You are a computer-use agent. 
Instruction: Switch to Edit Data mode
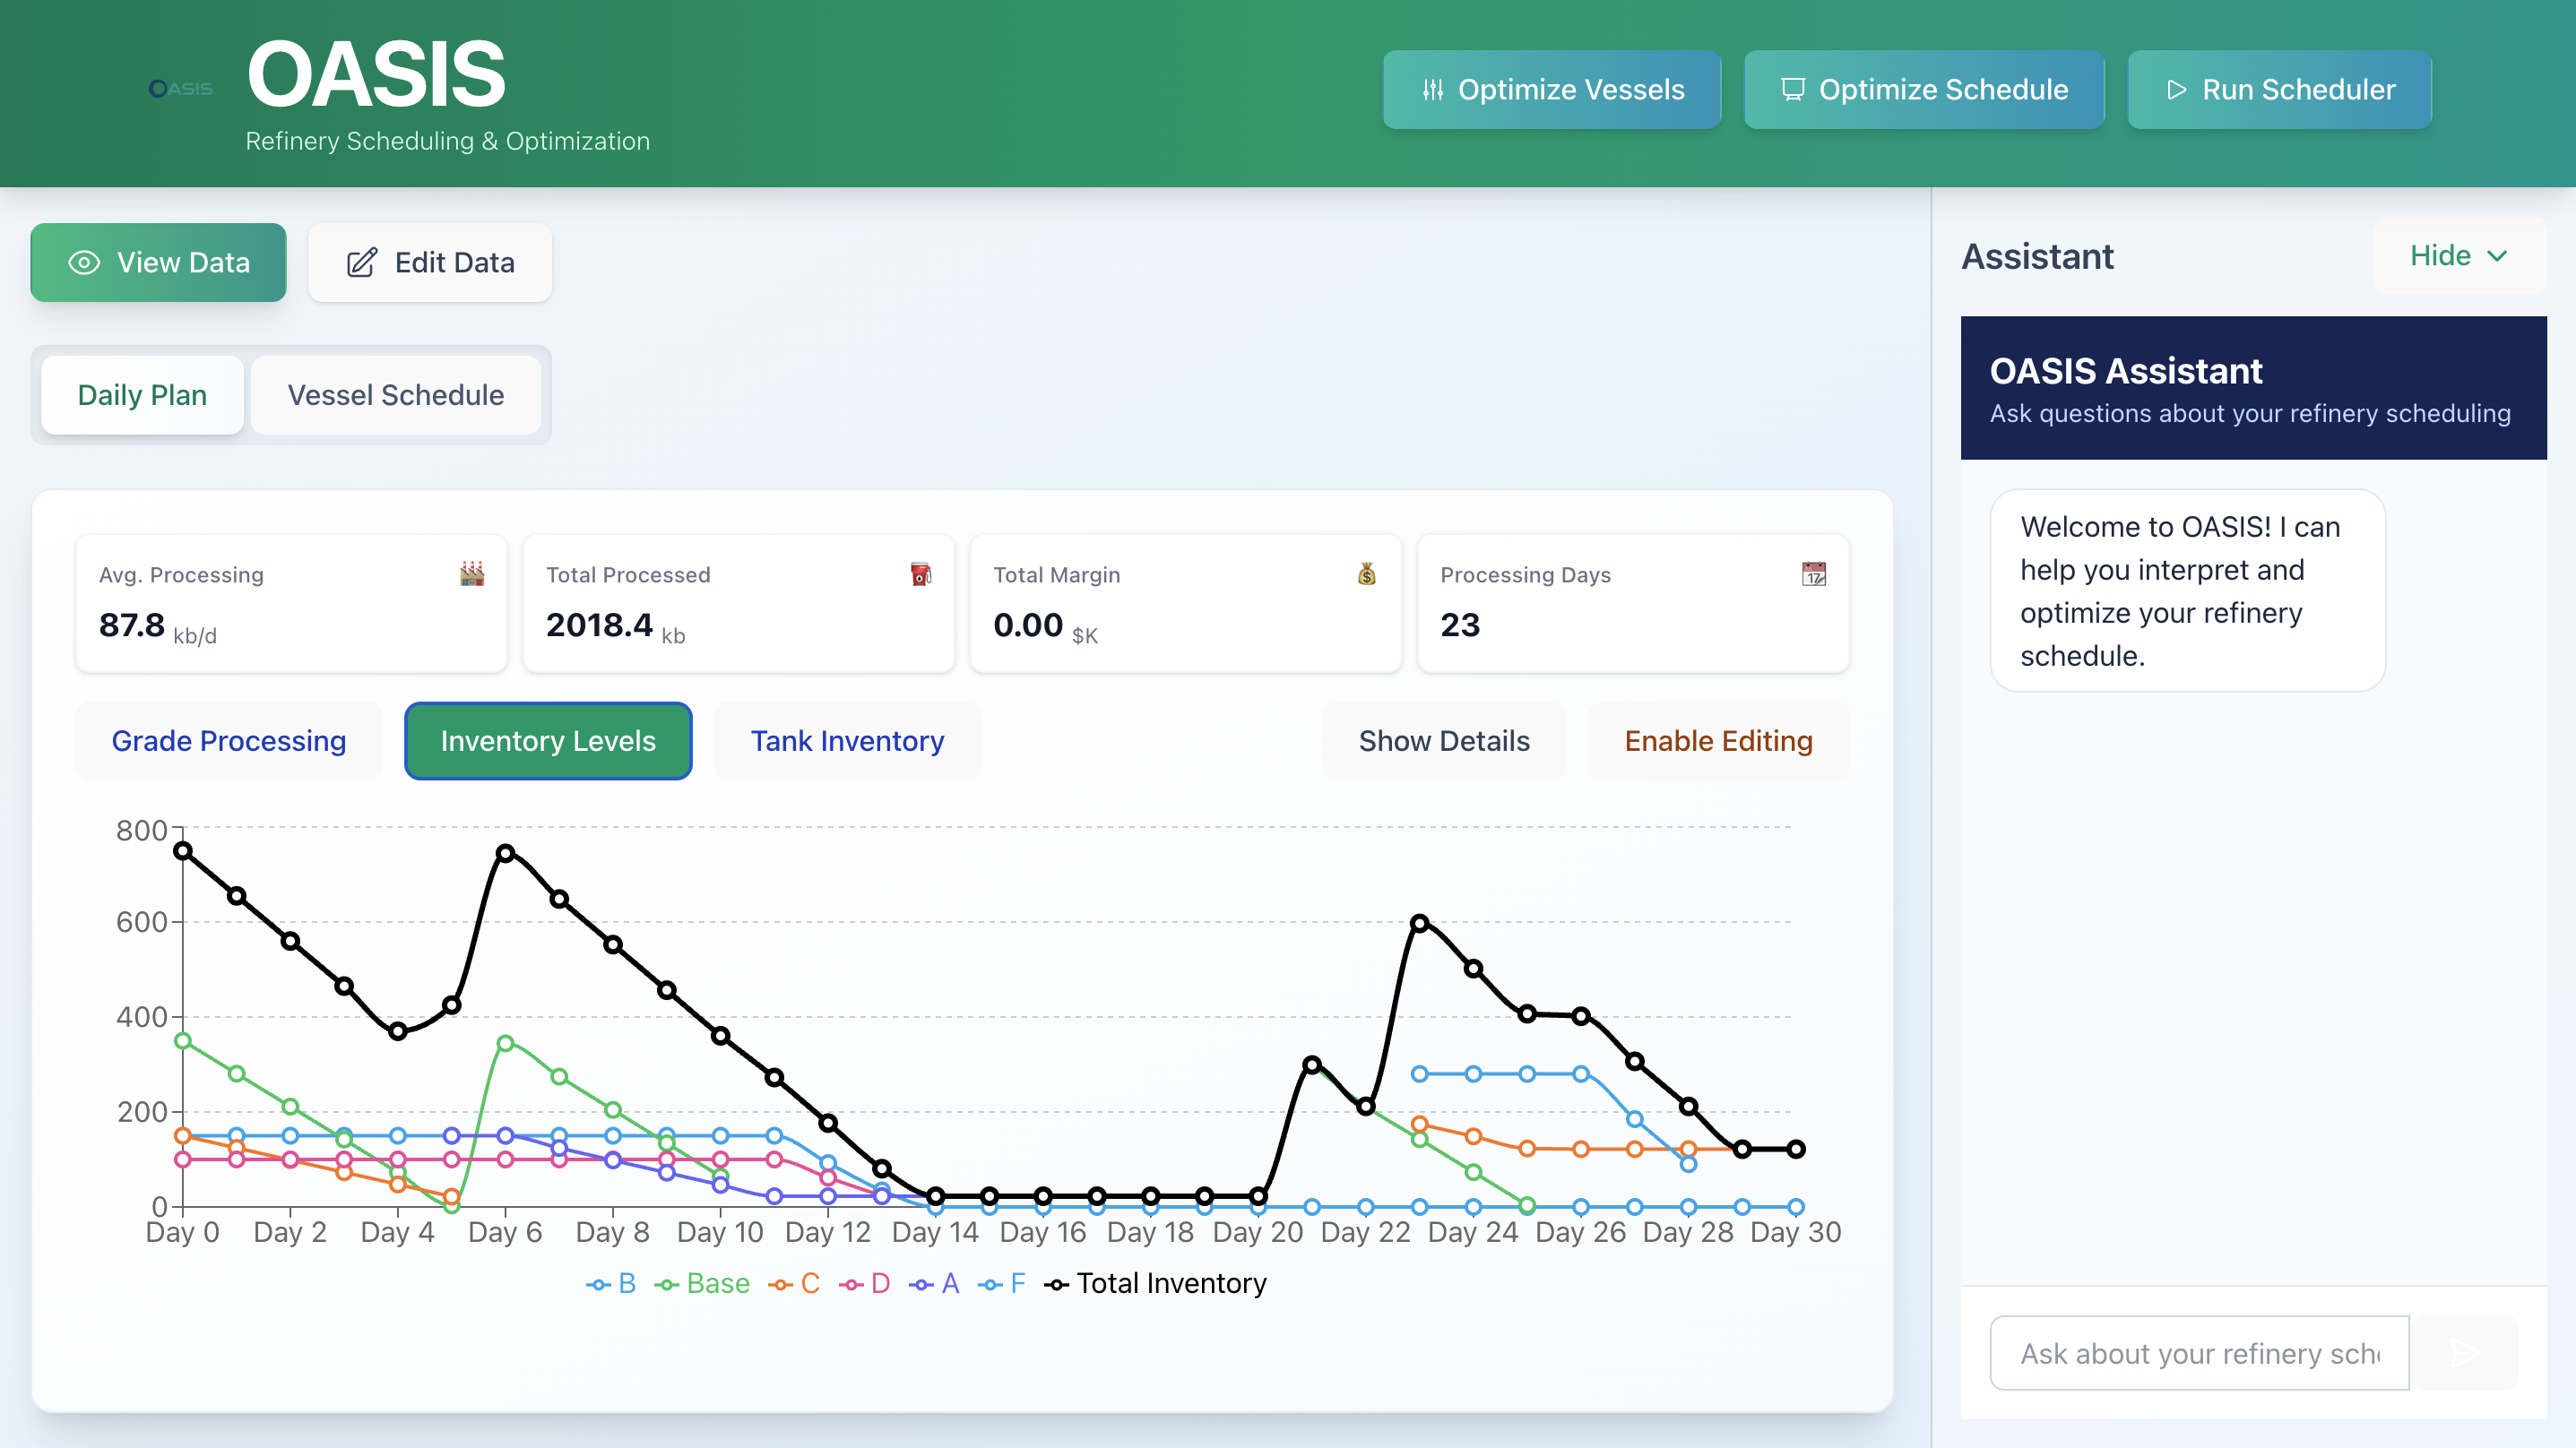[430, 262]
